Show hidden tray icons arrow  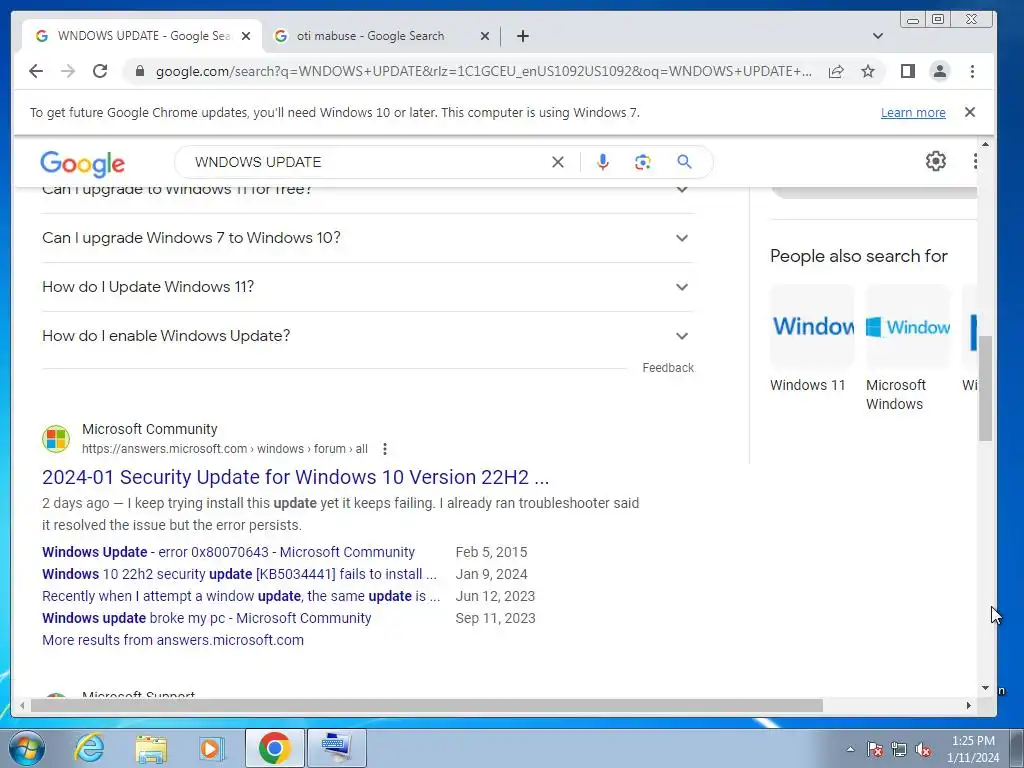click(850, 749)
